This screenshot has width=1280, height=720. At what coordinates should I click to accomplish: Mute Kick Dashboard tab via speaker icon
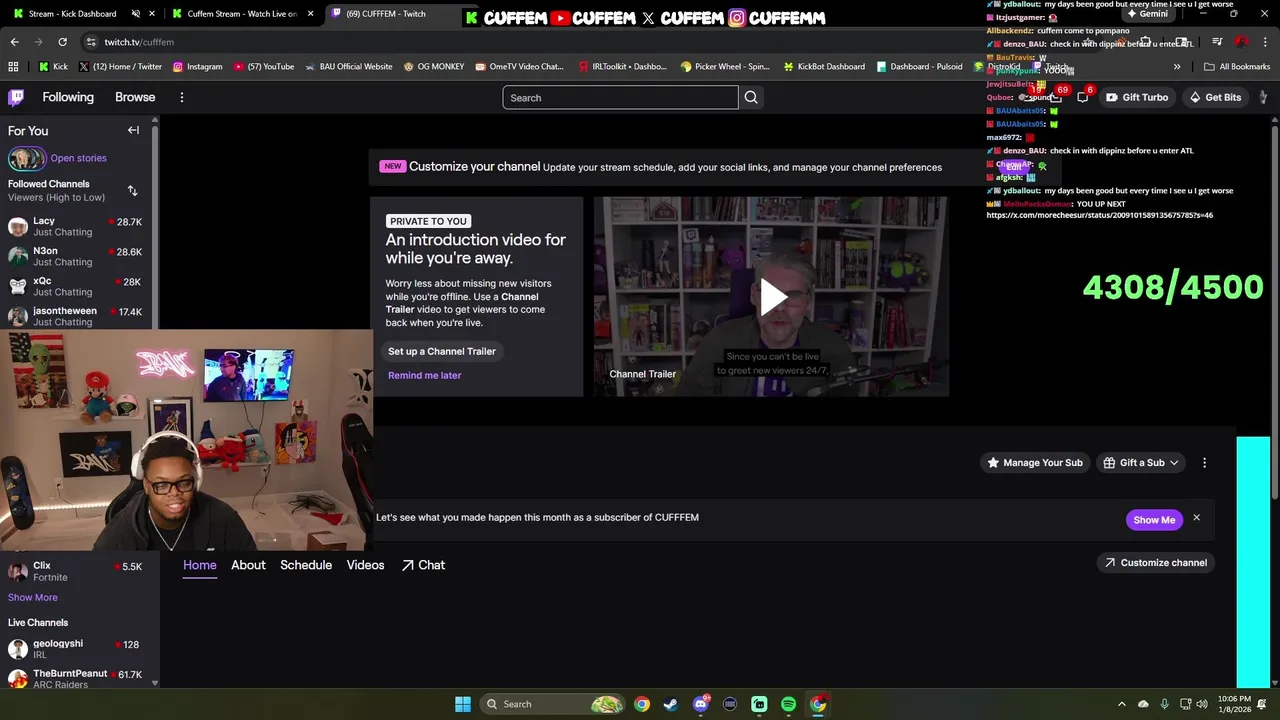click(x=135, y=14)
